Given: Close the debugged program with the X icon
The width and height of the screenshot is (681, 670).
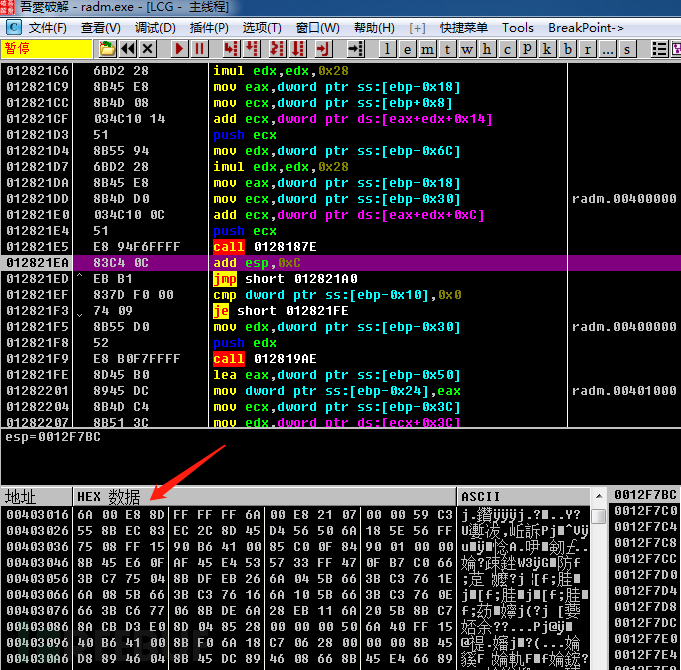Looking at the screenshot, I should (x=148, y=48).
